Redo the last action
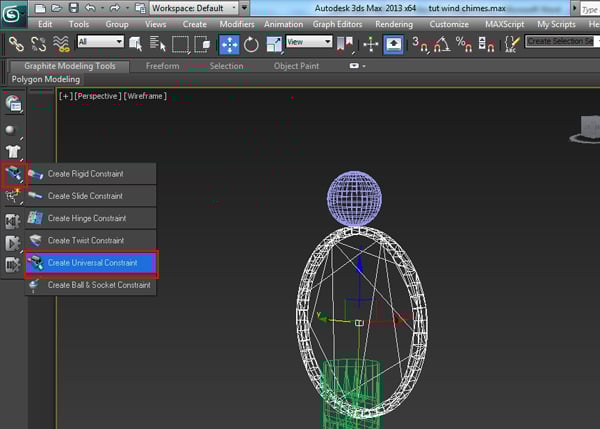This screenshot has width=600, height=429. [x=114, y=8]
